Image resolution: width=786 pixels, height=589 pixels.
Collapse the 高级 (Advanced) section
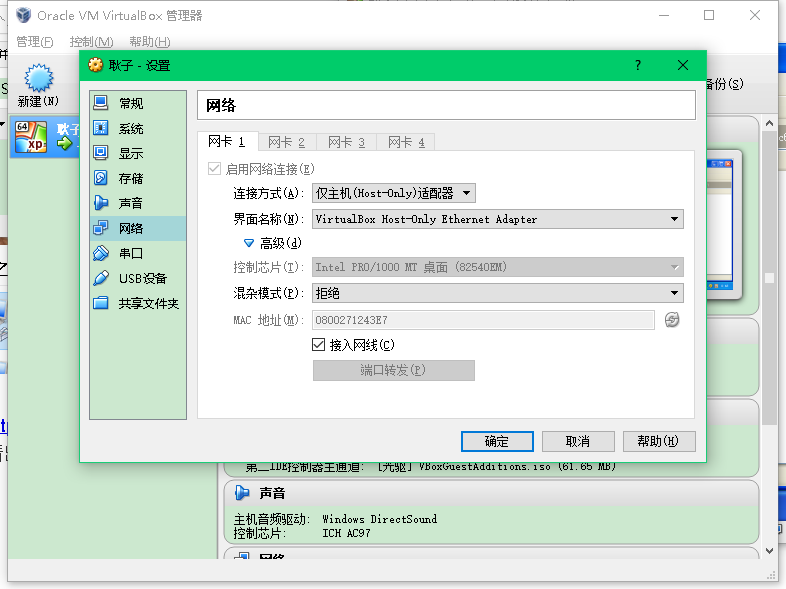click(249, 243)
